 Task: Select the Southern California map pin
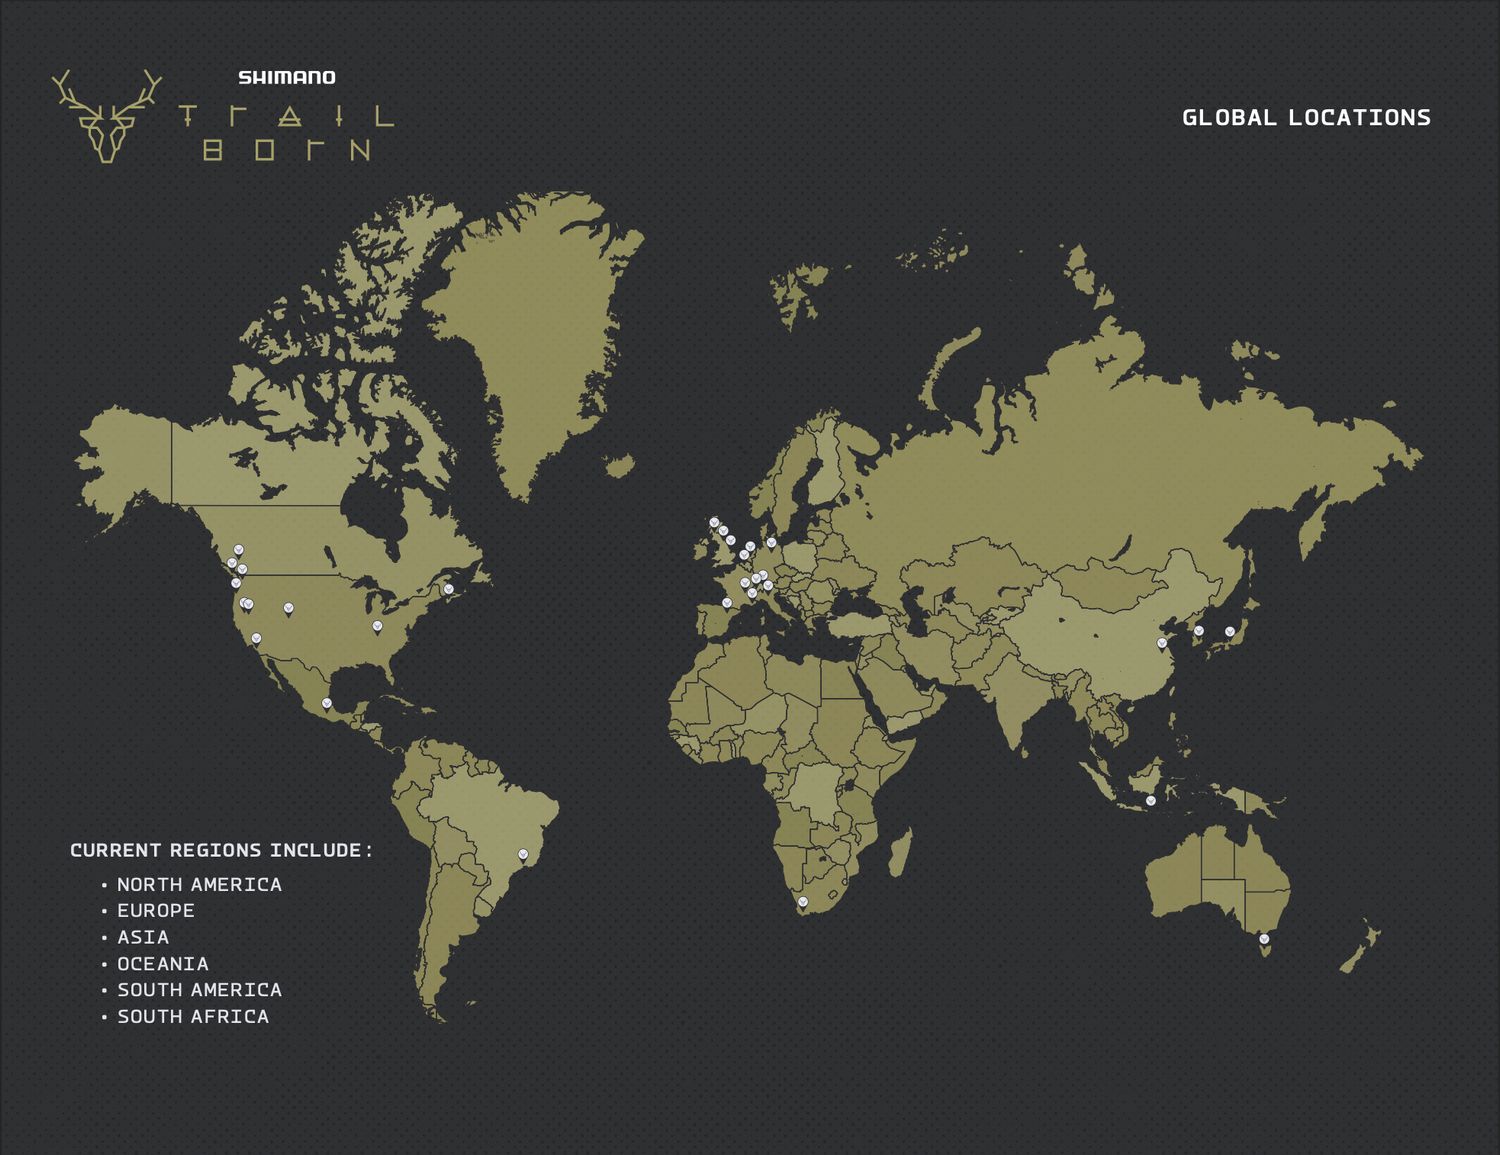coord(256,638)
